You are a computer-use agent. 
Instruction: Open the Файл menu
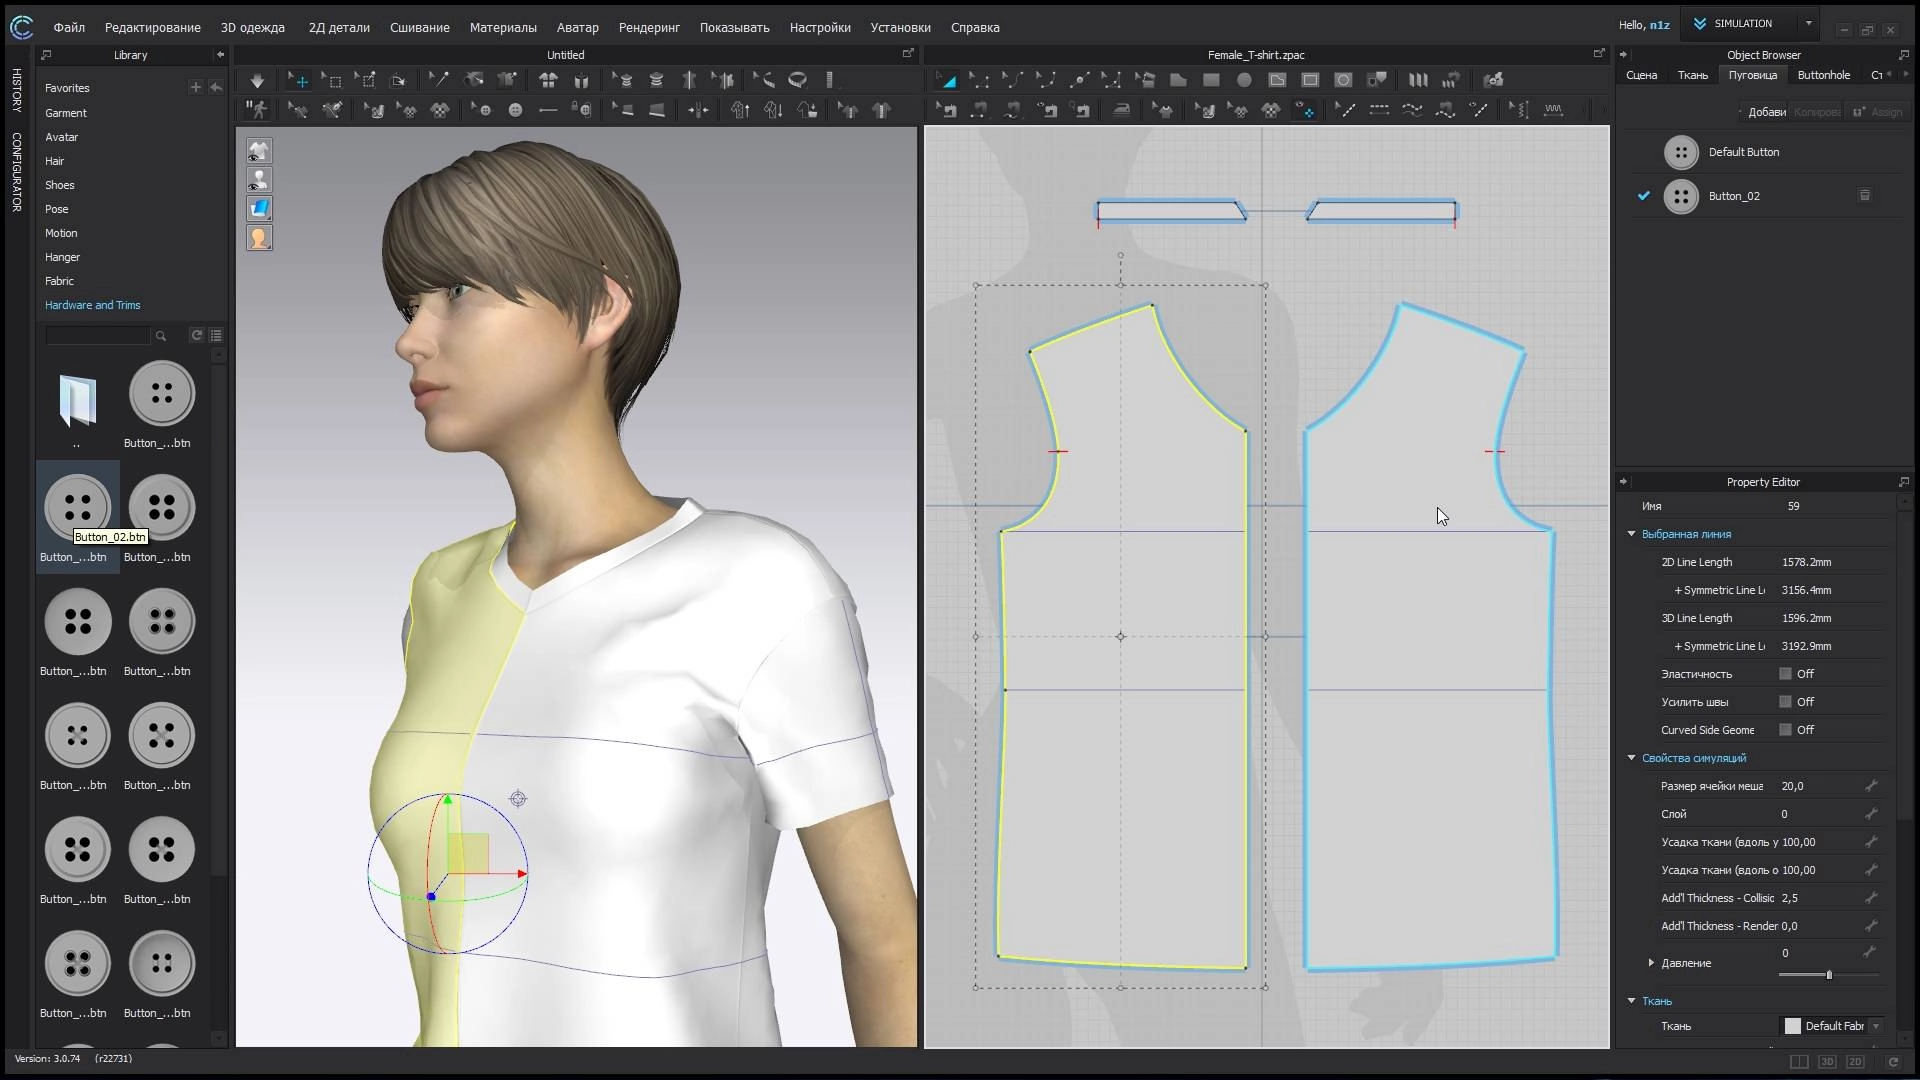pyautogui.click(x=69, y=27)
